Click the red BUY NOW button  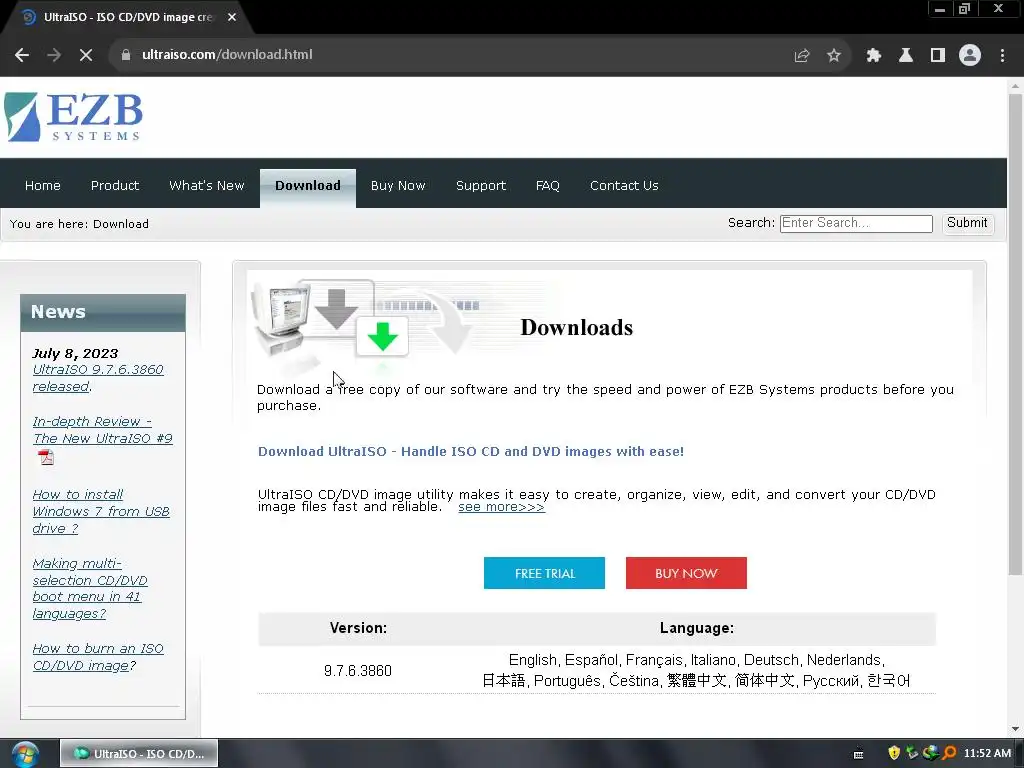click(686, 573)
